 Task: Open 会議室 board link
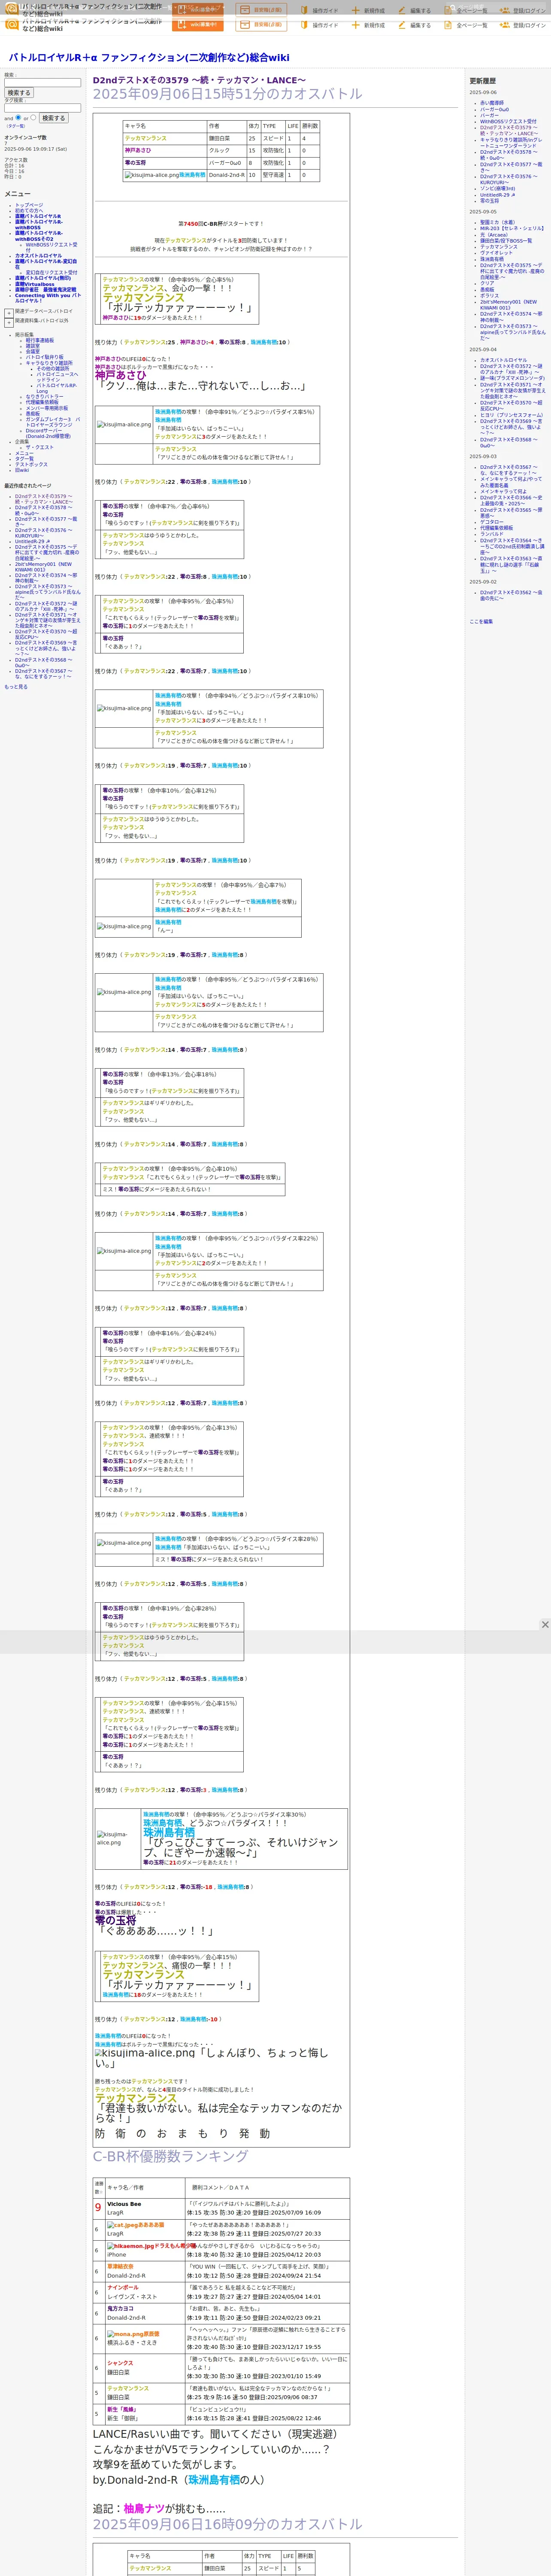33,351
